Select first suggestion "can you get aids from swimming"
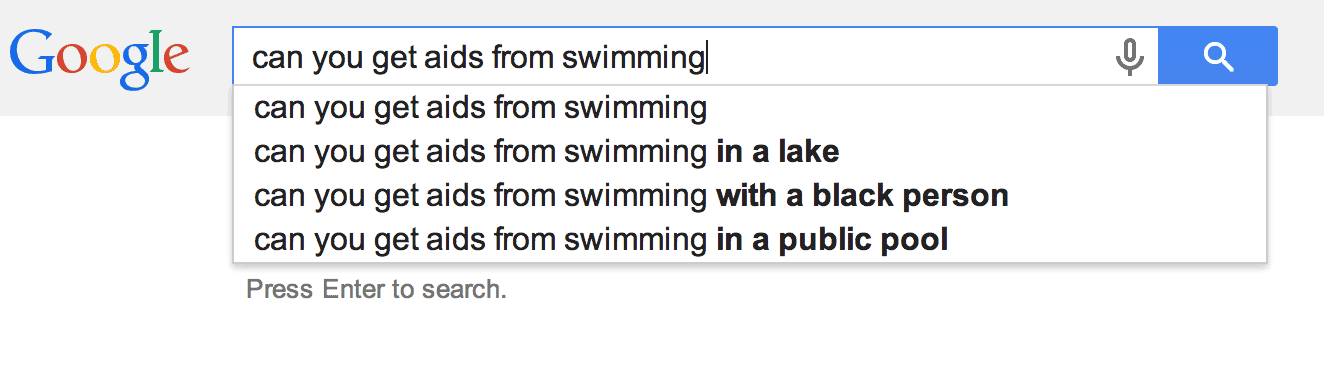Viewport: 1324px width, 370px height. pyautogui.click(x=750, y=107)
